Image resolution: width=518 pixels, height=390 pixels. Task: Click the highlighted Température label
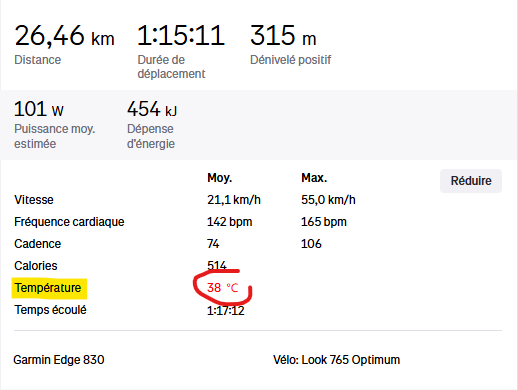48,288
